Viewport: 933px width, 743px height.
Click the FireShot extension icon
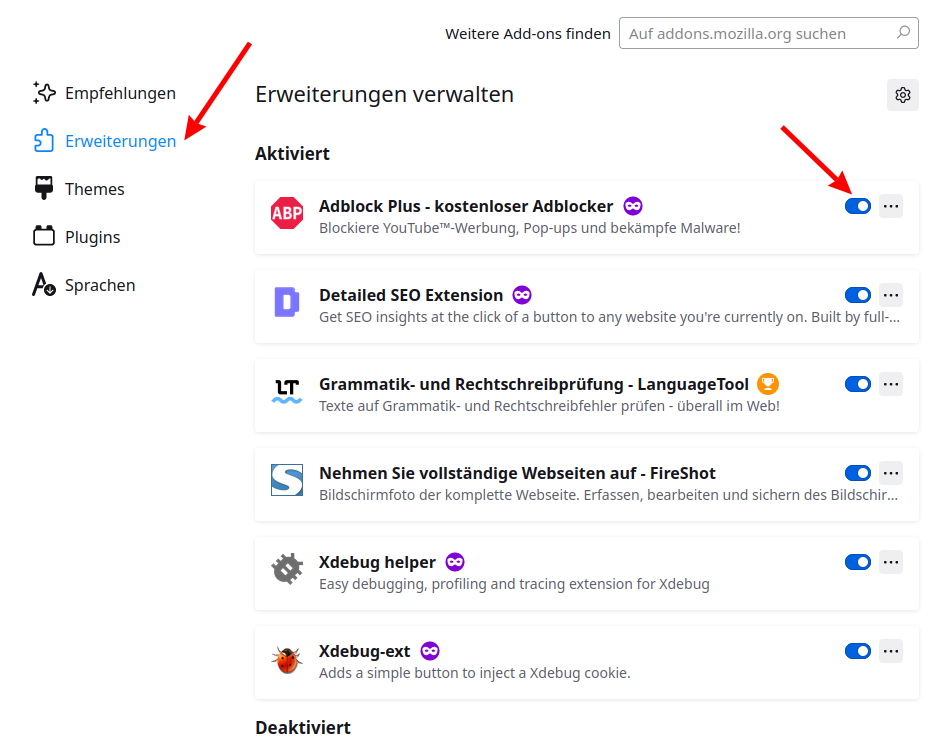click(x=287, y=480)
